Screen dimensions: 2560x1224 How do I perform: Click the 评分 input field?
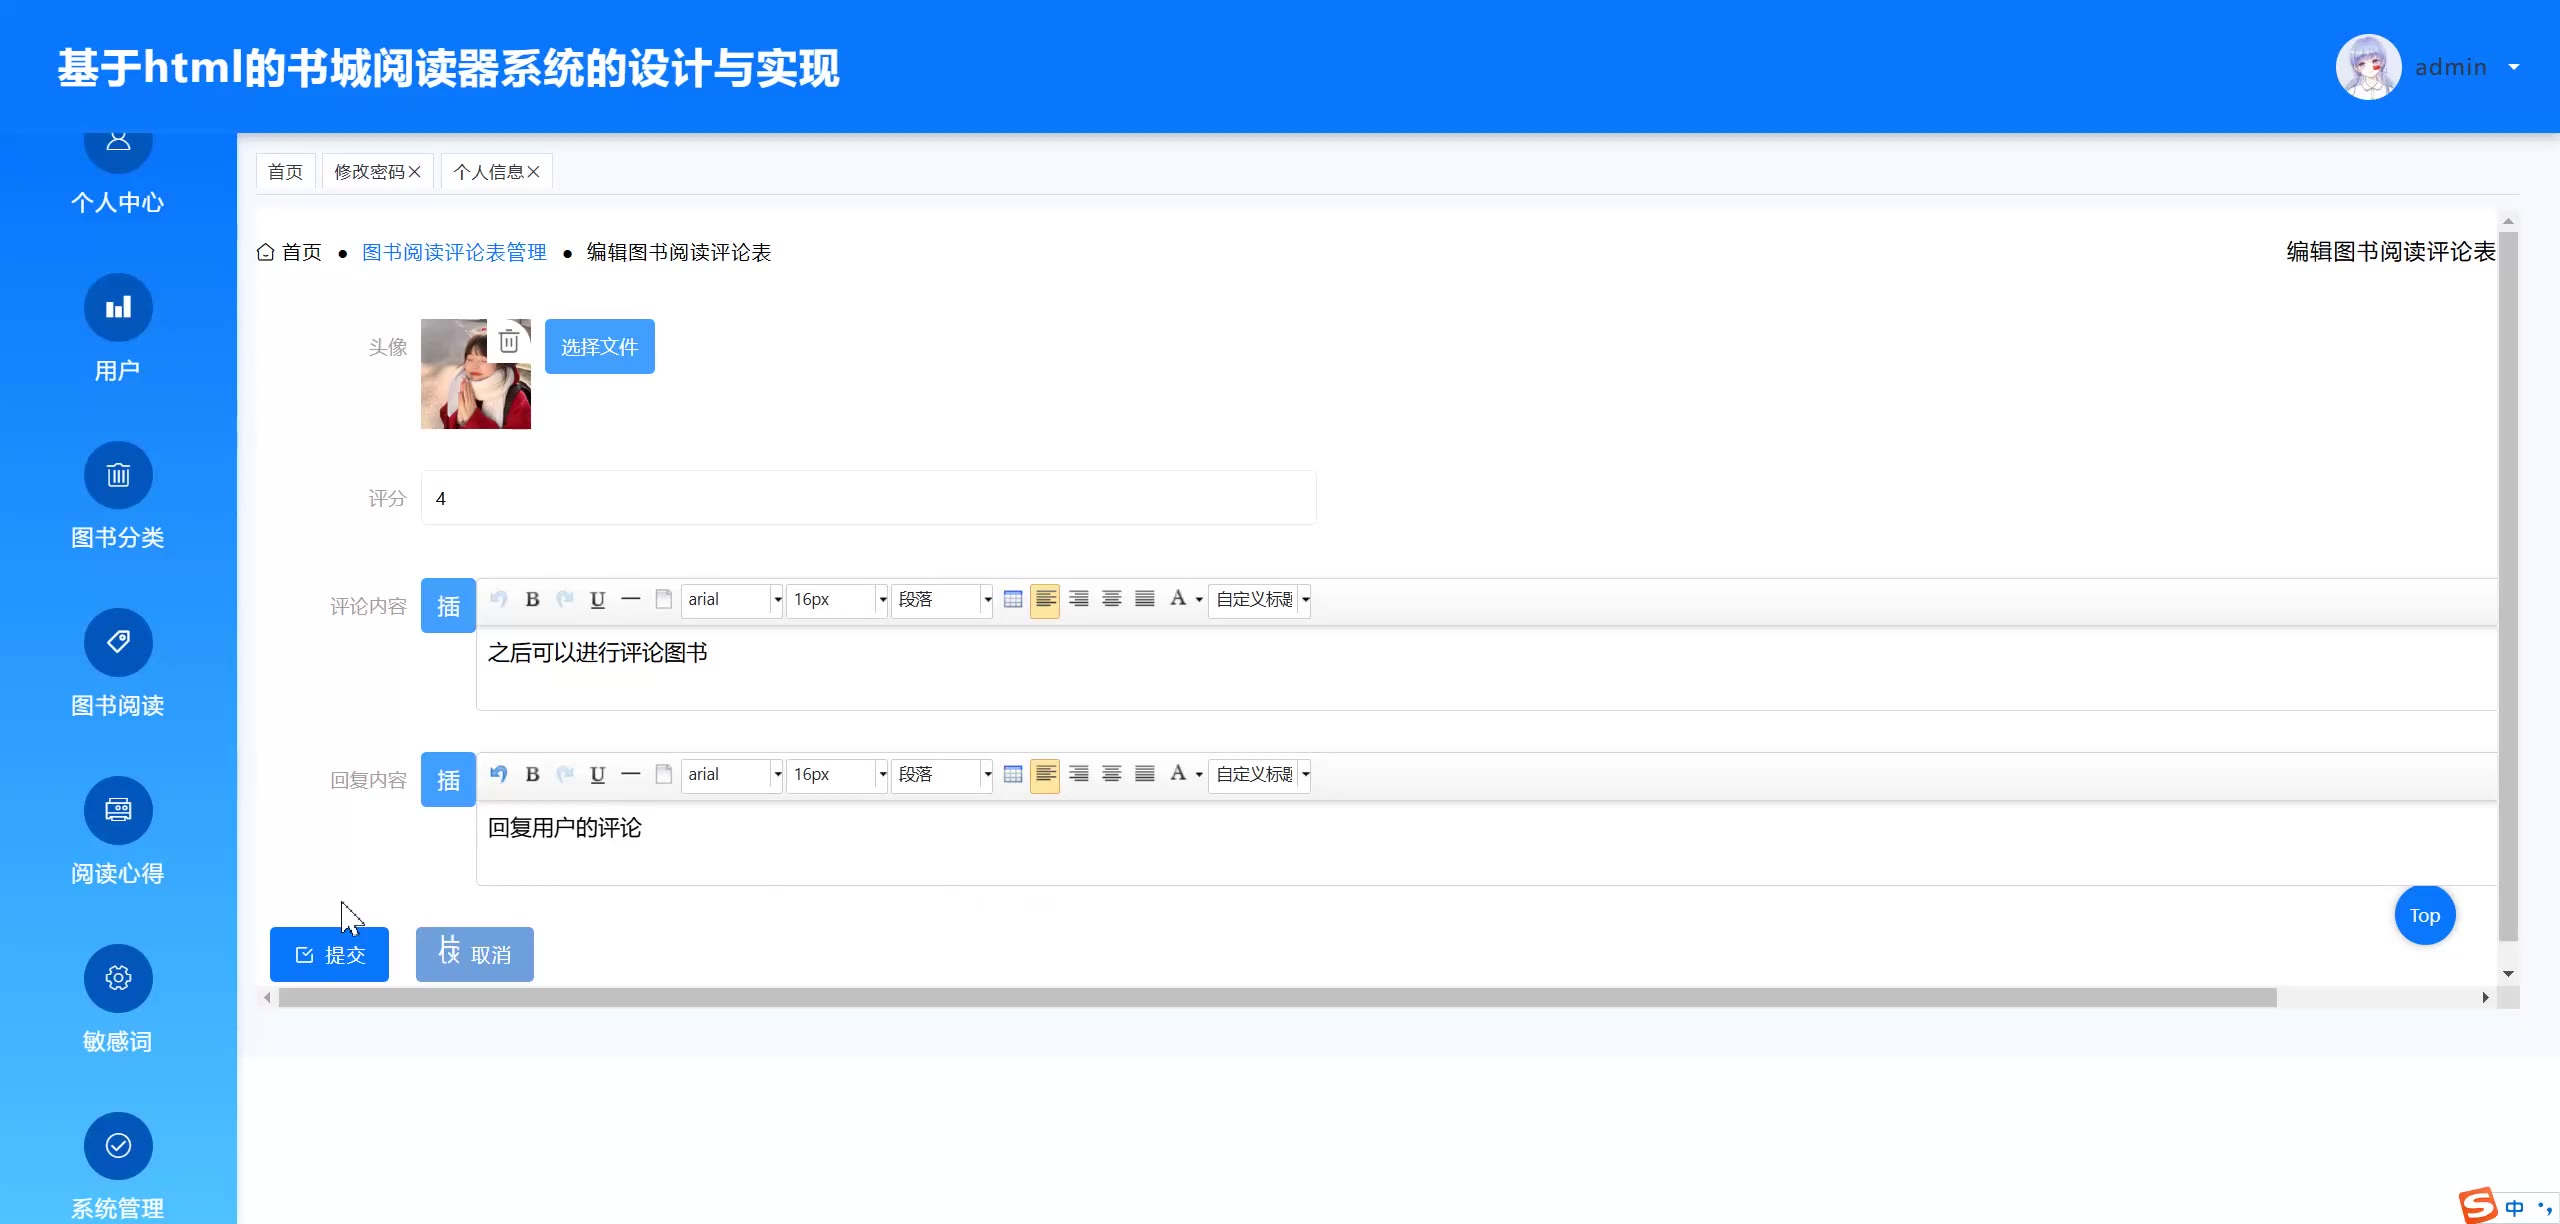[x=868, y=498]
